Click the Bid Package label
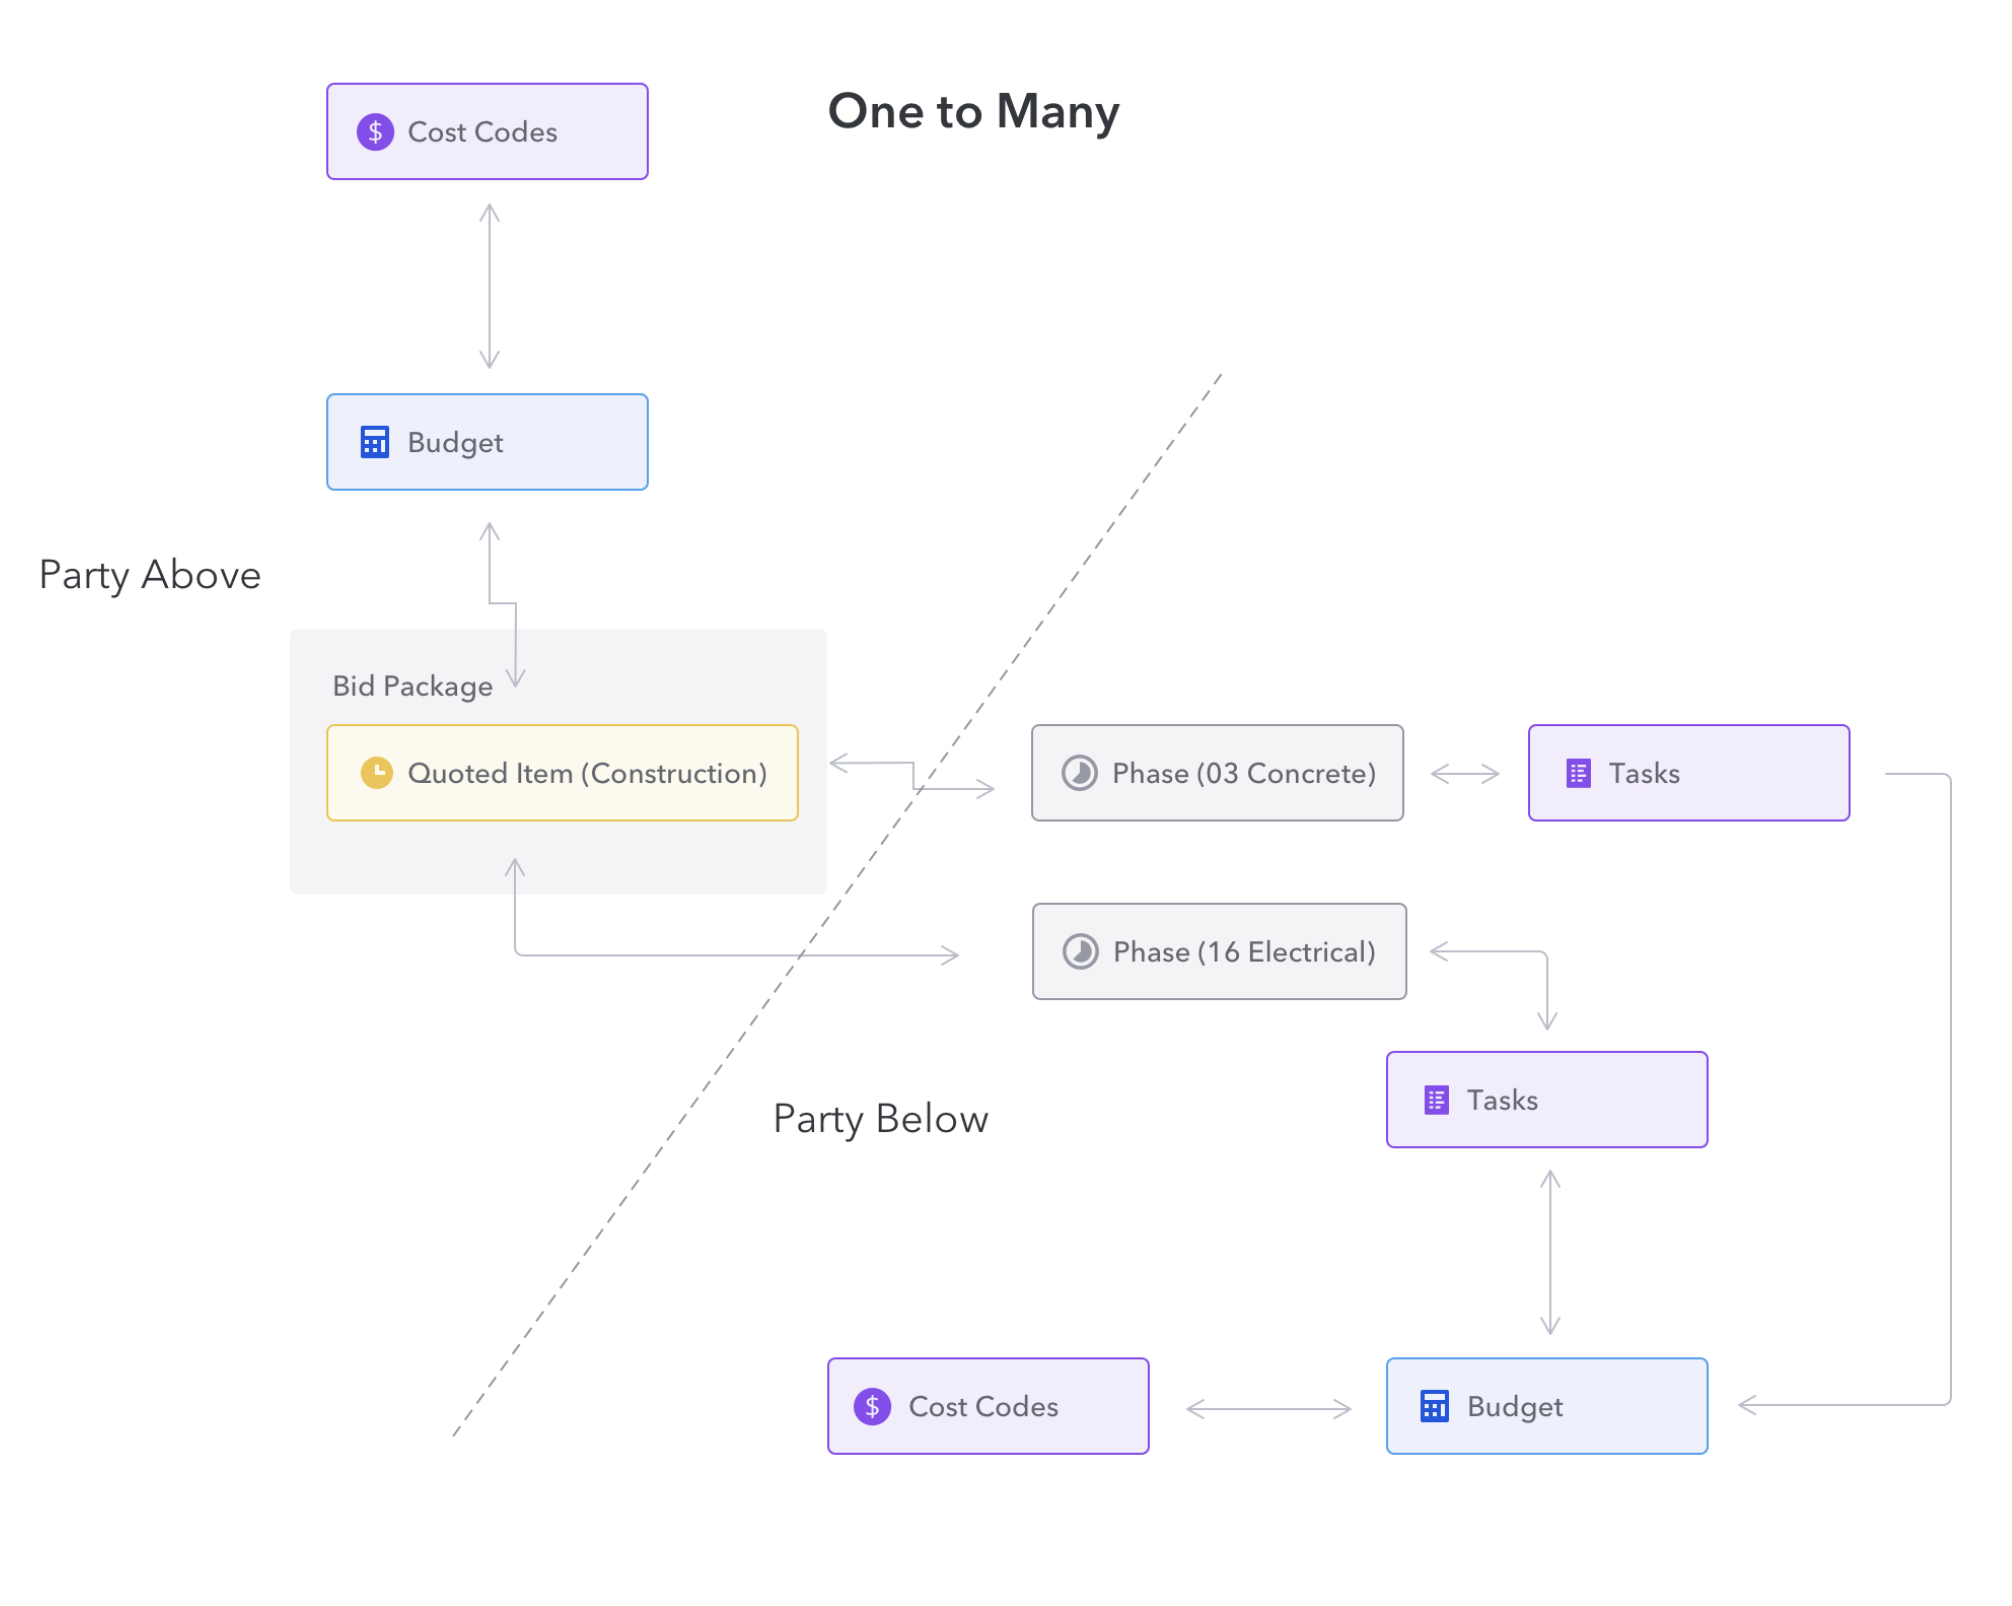The width and height of the screenshot is (2012, 1606). click(412, 687)
